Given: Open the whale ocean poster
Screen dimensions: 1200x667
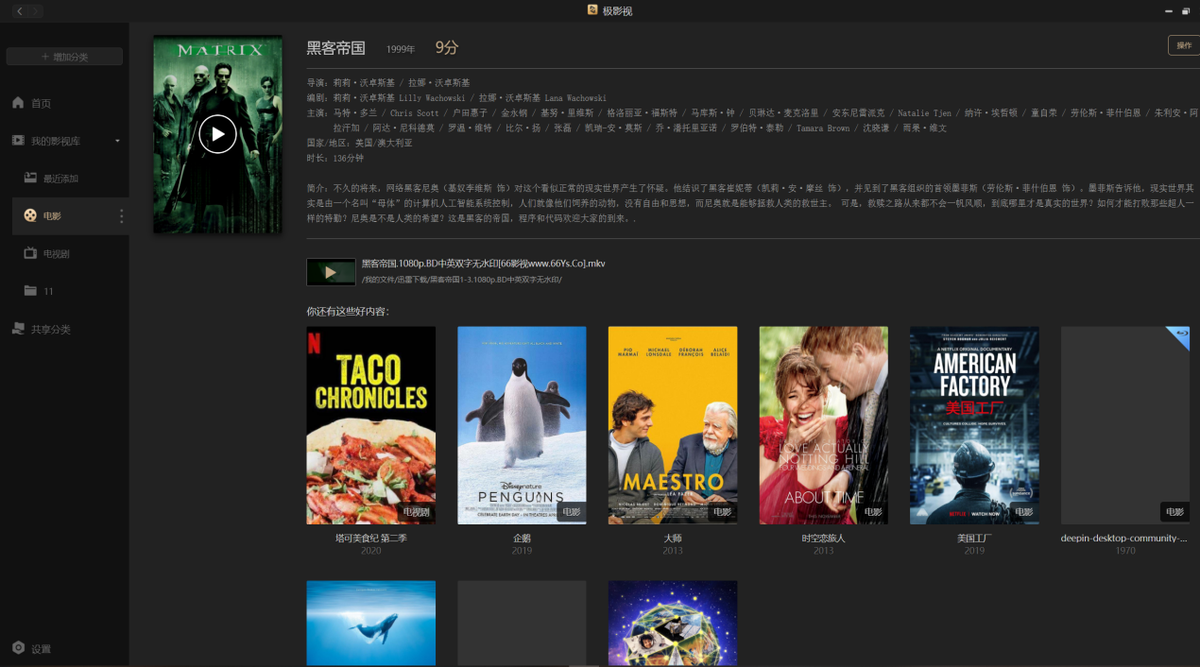Looking at the screenshot, I should 371,623.
